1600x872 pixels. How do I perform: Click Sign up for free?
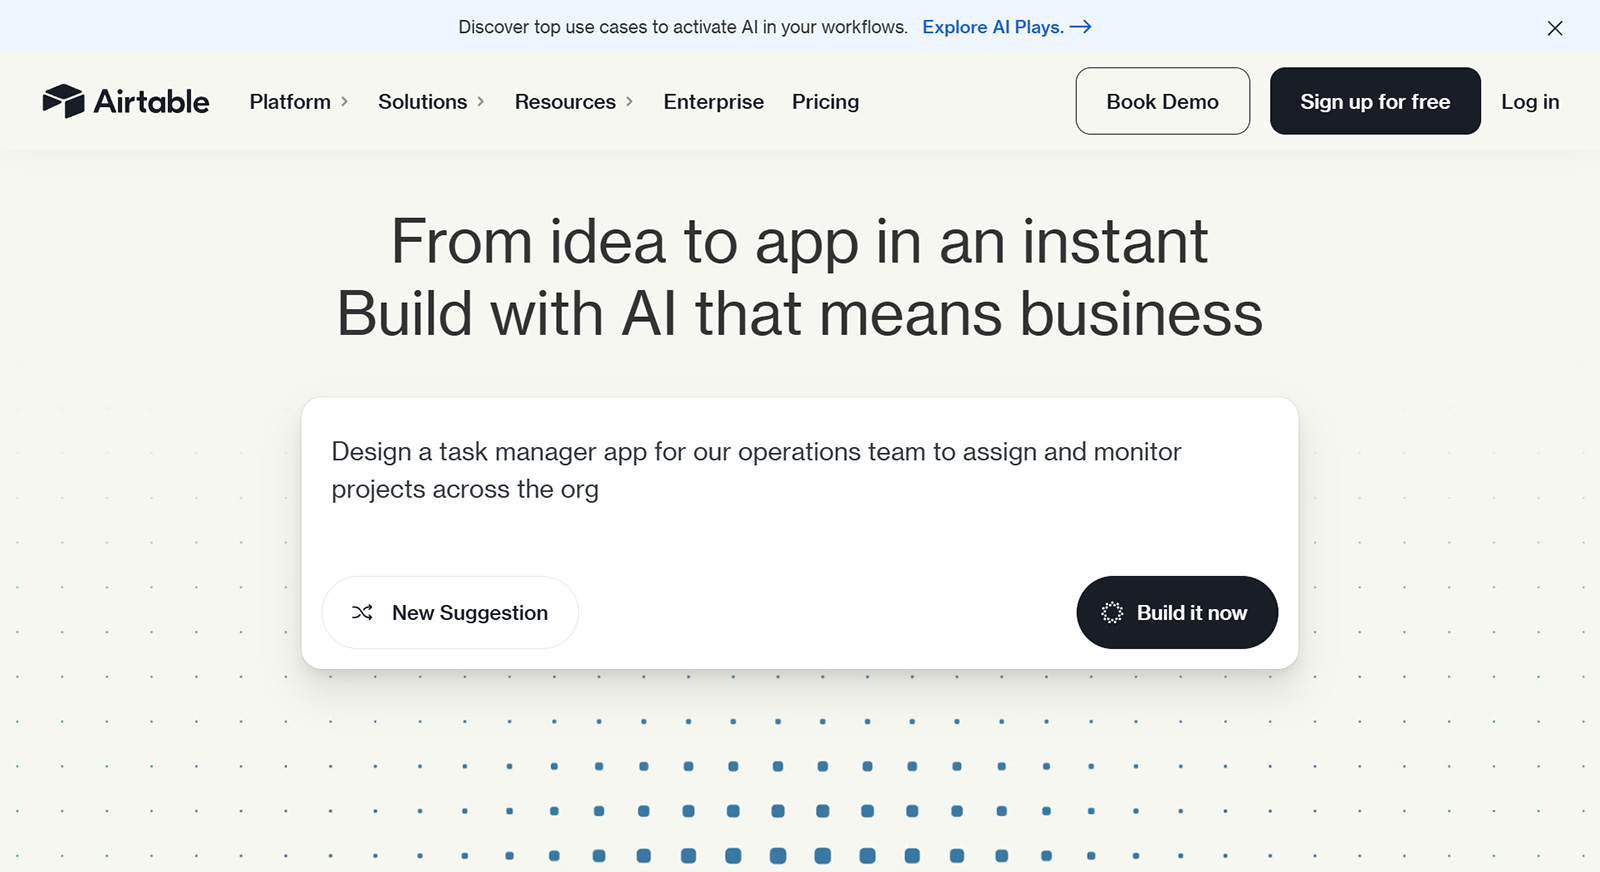1374,101
